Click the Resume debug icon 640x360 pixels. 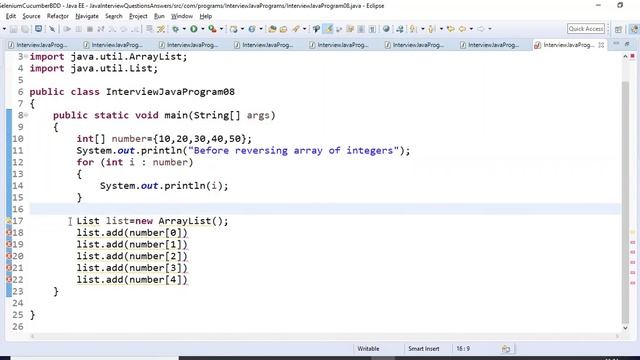coord(67,29)
